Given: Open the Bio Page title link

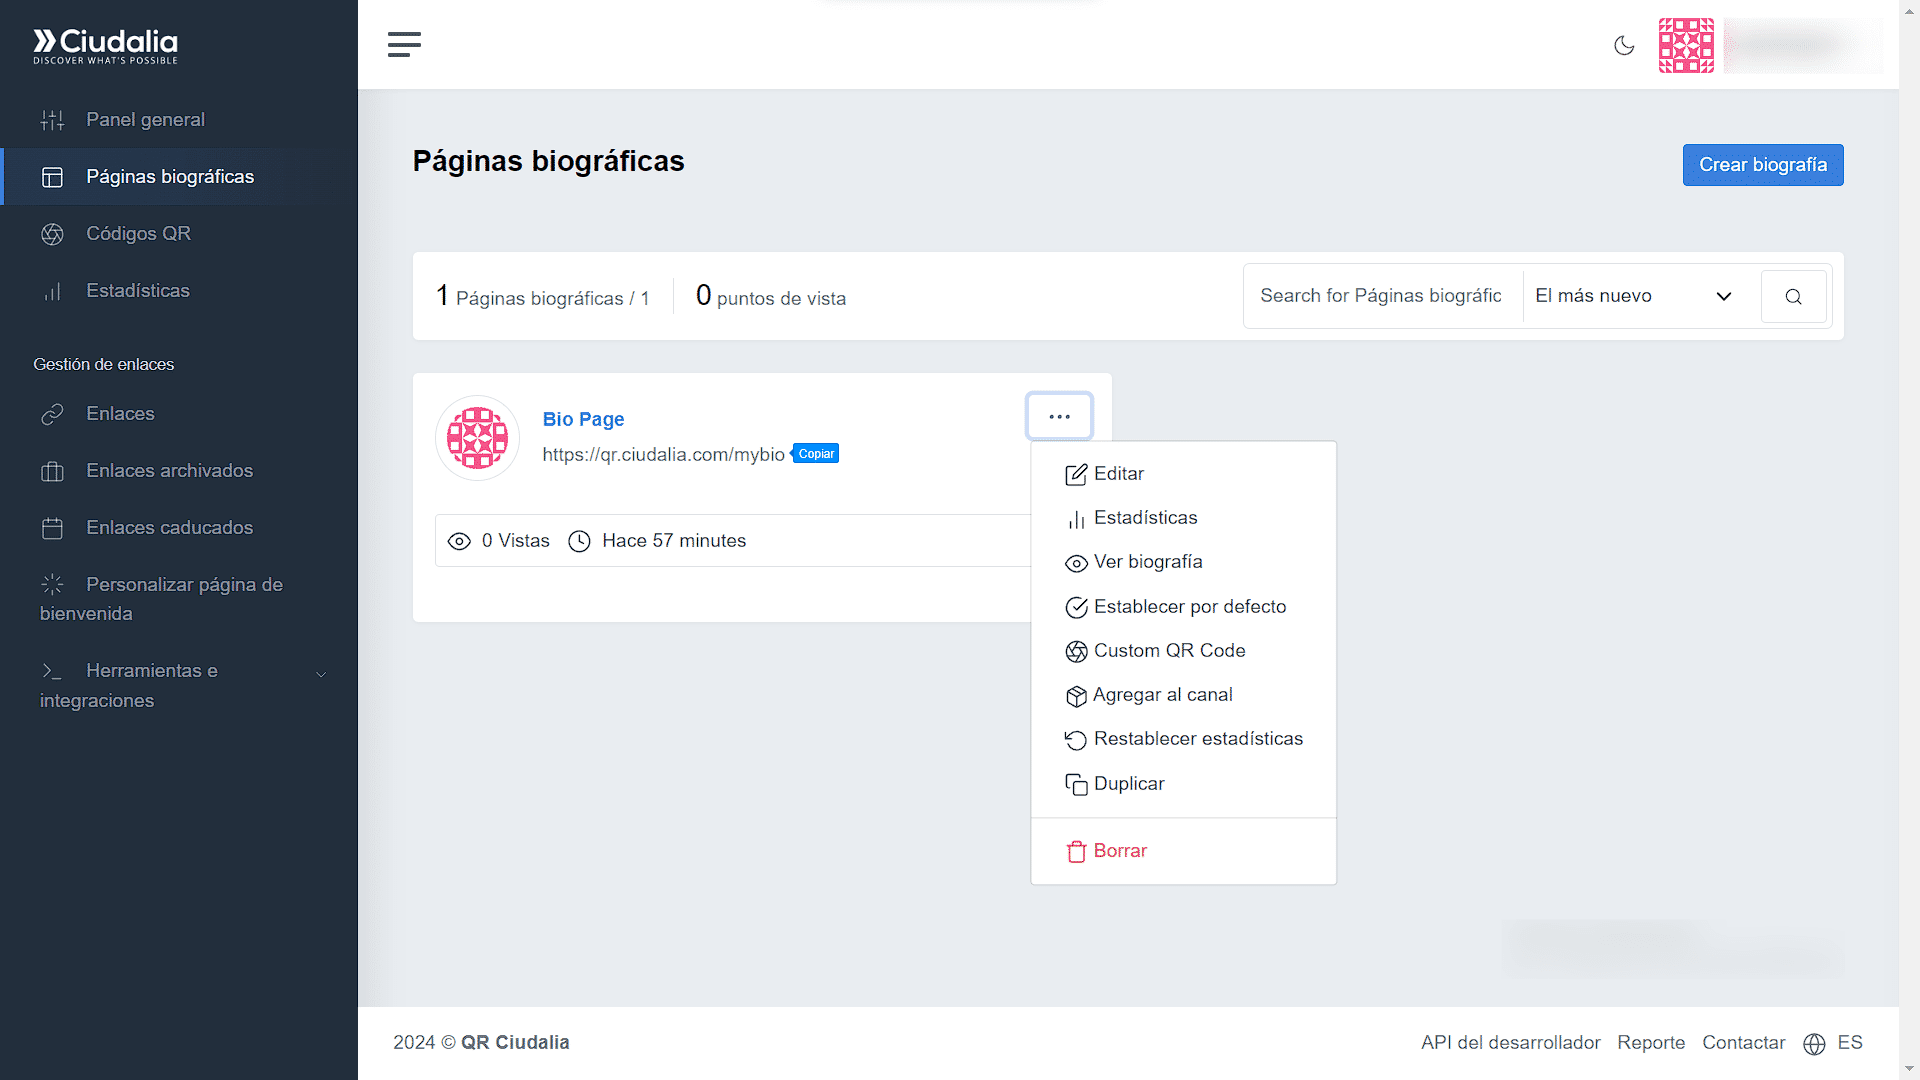Looking at the screenshot, I should coord(583,419).
